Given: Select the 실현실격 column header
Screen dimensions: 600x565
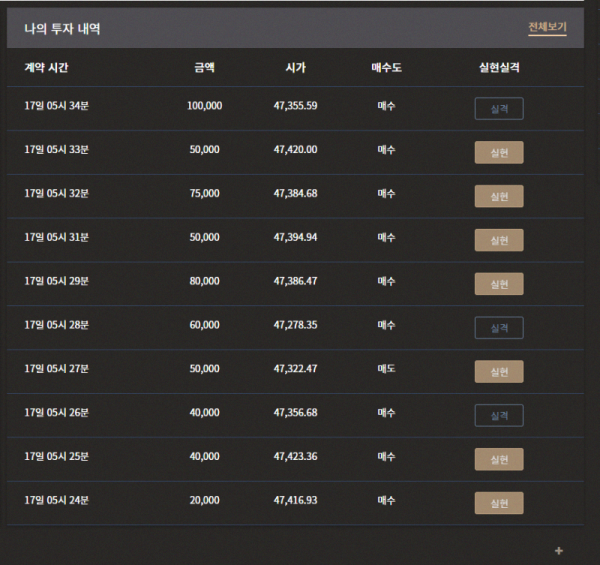Looking at the screenshot, I should [x=499, y=68].
